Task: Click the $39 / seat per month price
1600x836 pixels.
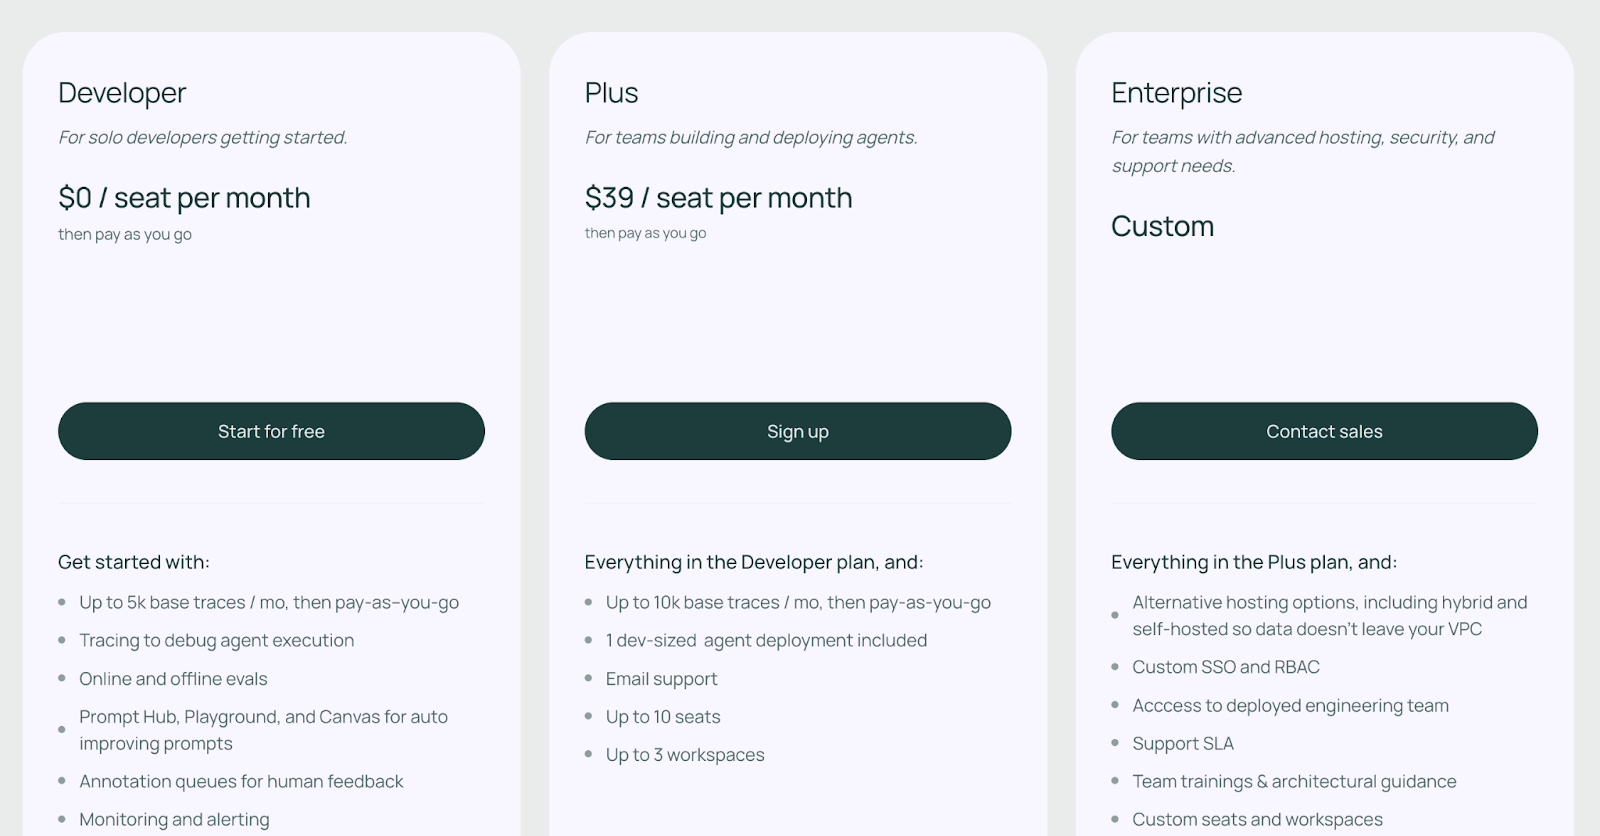Action: (718, 198)
